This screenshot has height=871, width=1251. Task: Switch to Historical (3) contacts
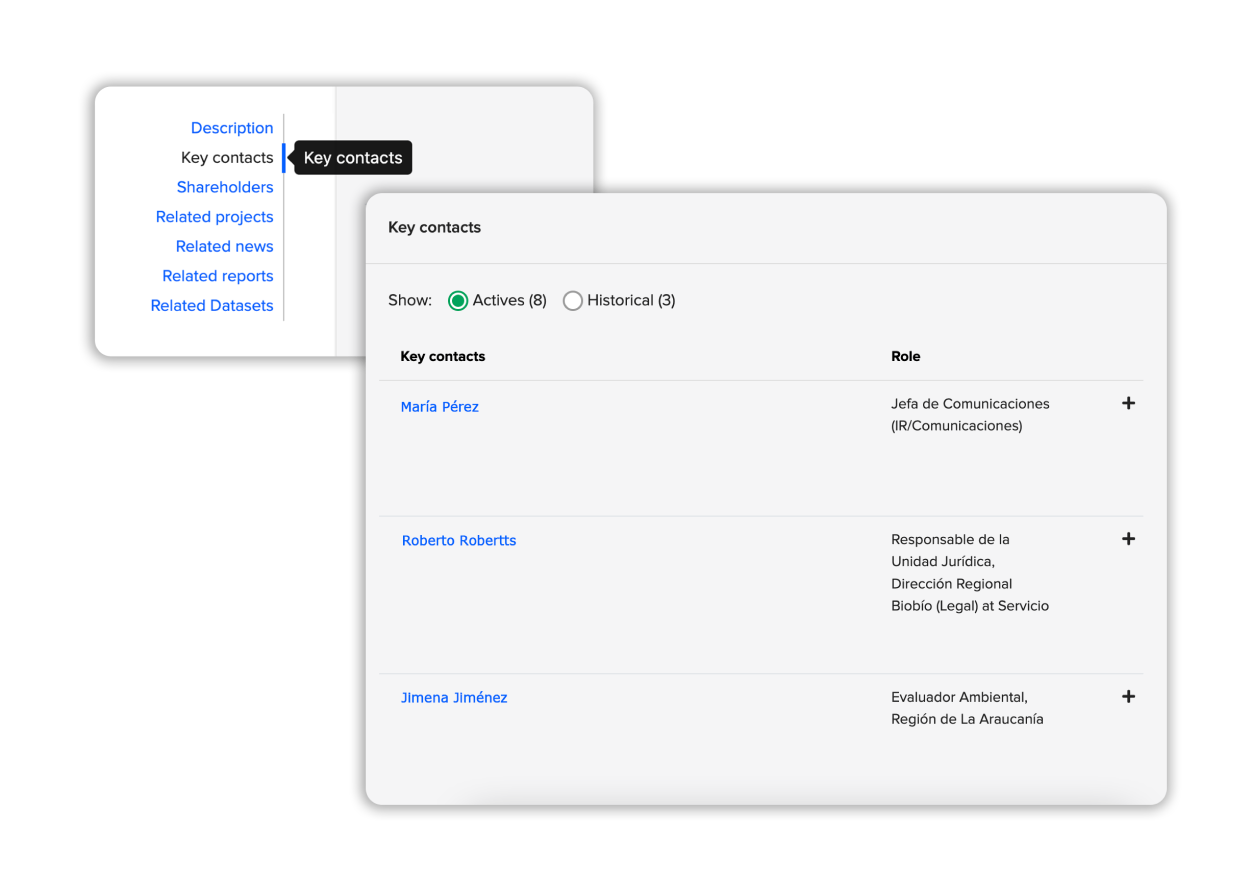pos(572,300)
